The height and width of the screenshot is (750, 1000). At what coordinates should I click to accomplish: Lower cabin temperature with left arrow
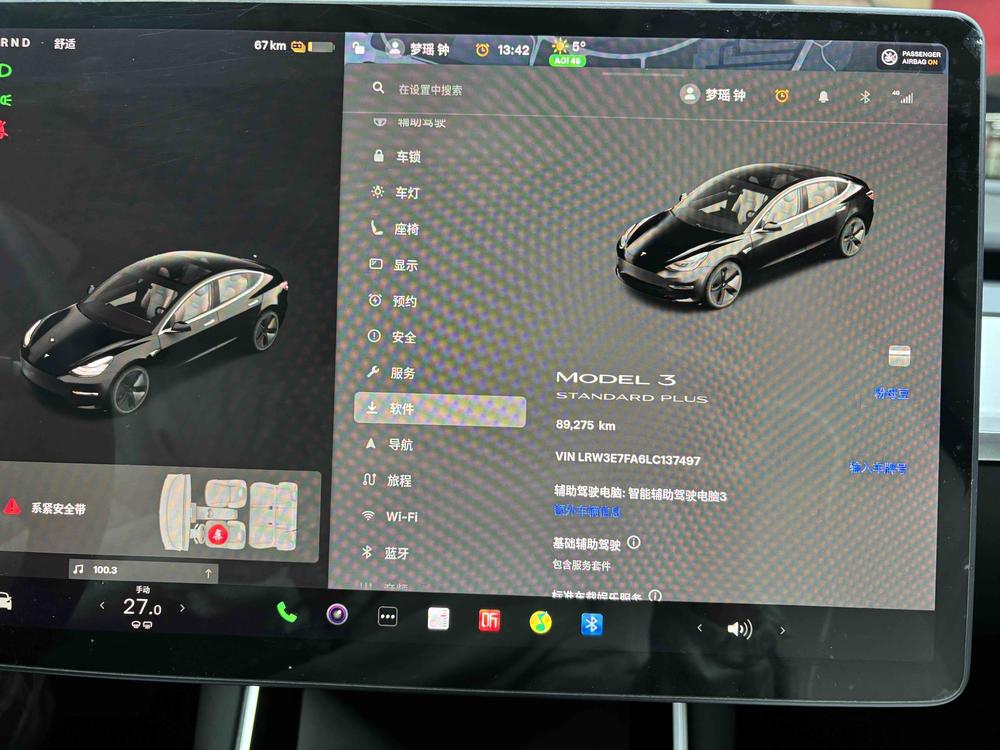pyautogui.click(x=102, y=605)
